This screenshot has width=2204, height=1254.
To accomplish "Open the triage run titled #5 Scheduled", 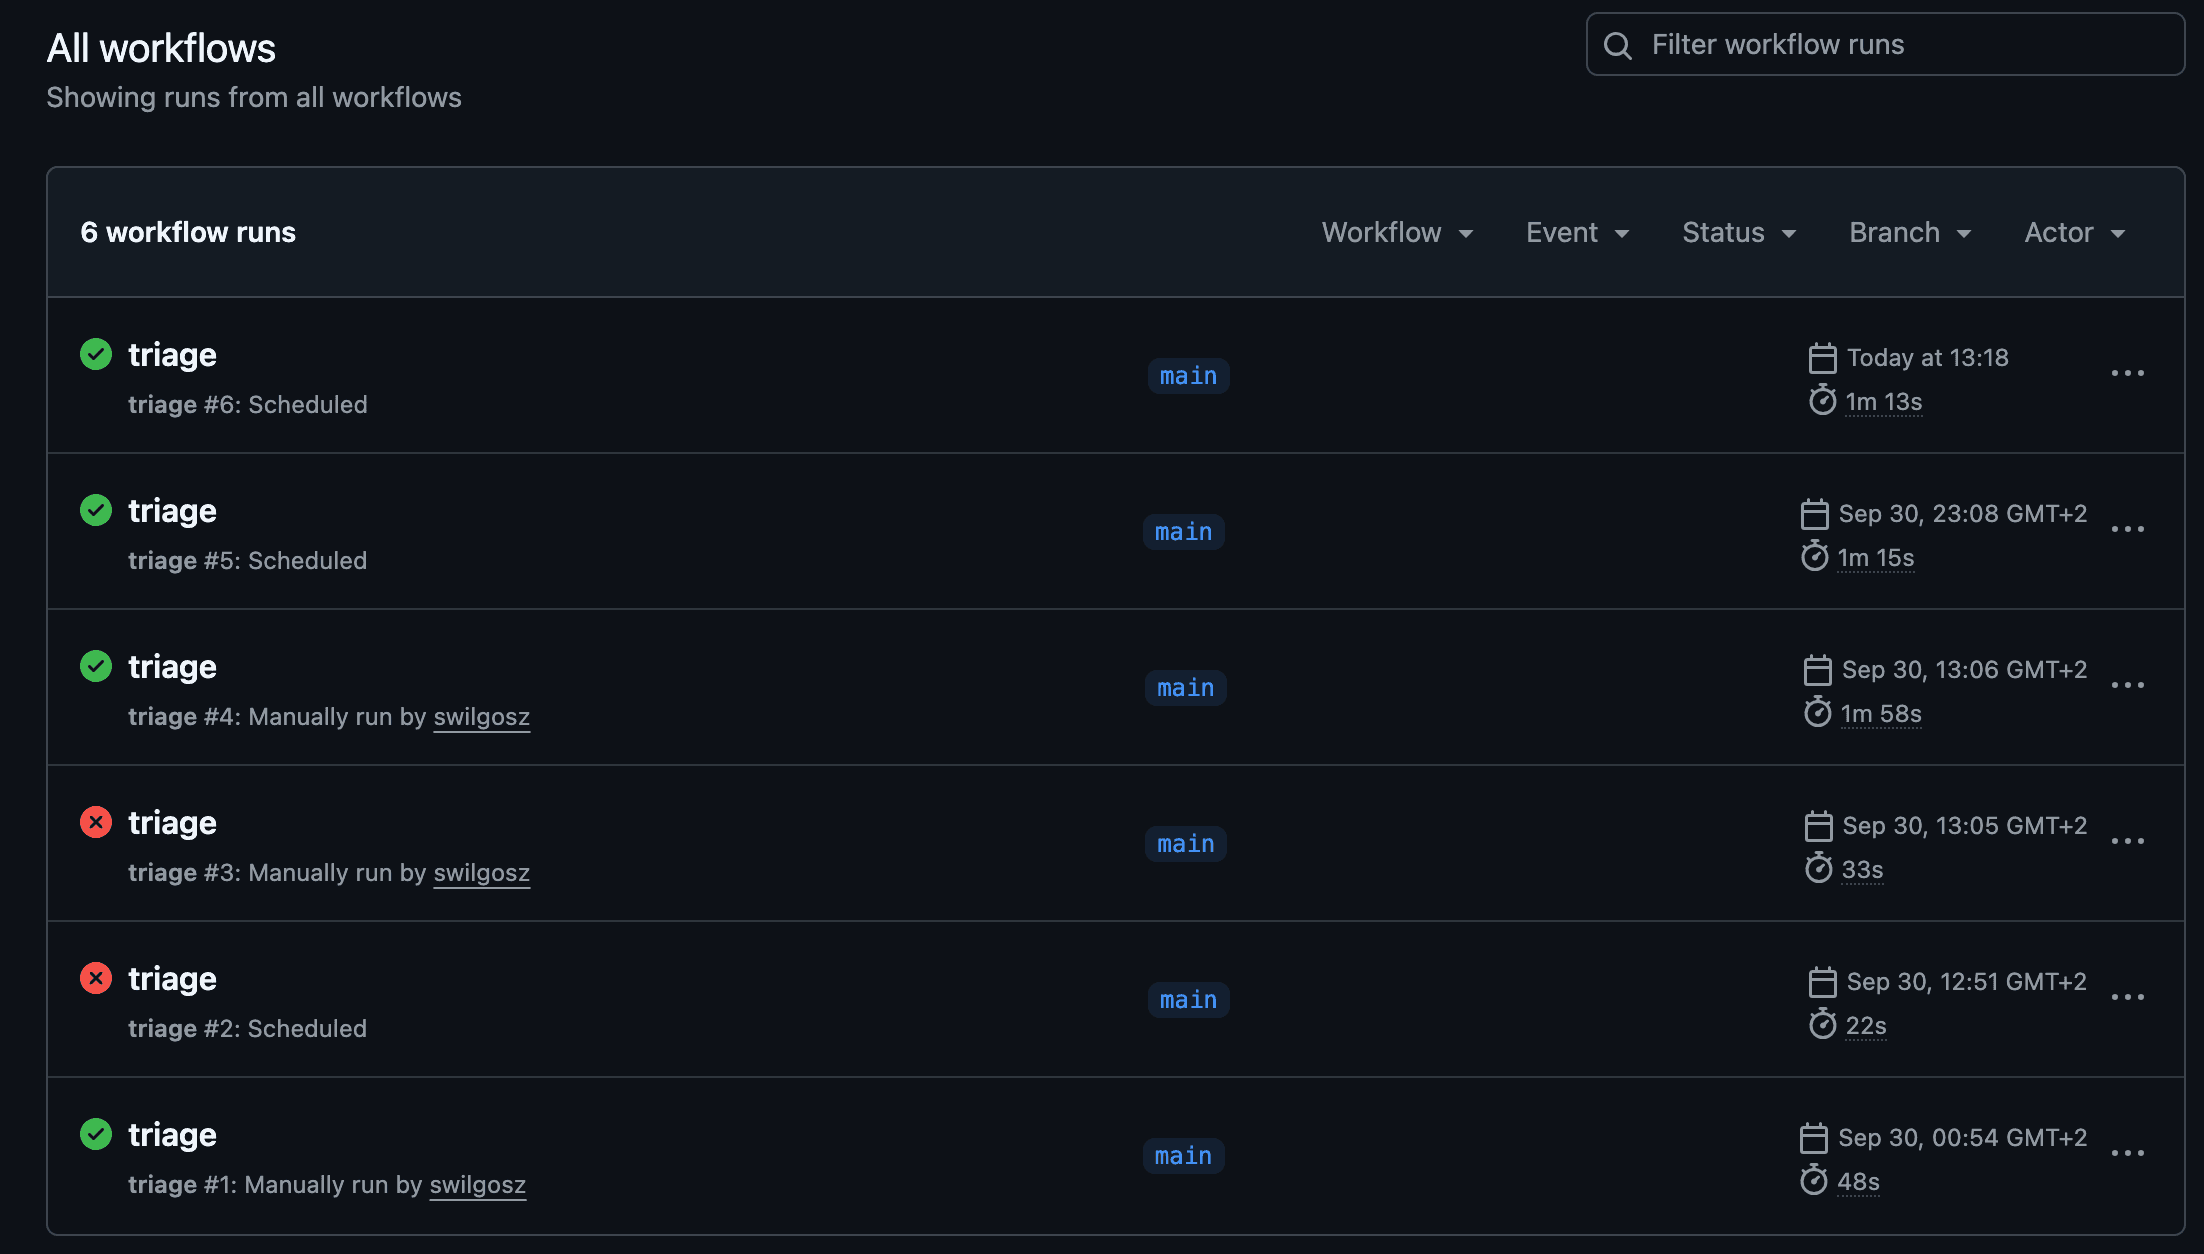I will click(172, 511).
